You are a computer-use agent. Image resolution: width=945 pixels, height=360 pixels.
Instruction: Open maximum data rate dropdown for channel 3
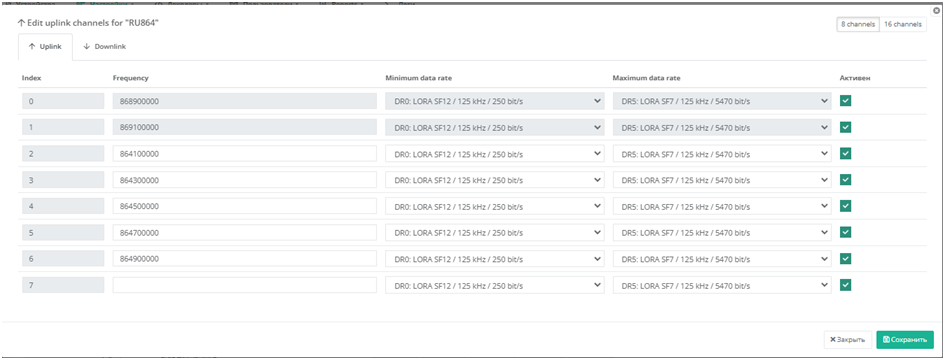coord(722,180)
